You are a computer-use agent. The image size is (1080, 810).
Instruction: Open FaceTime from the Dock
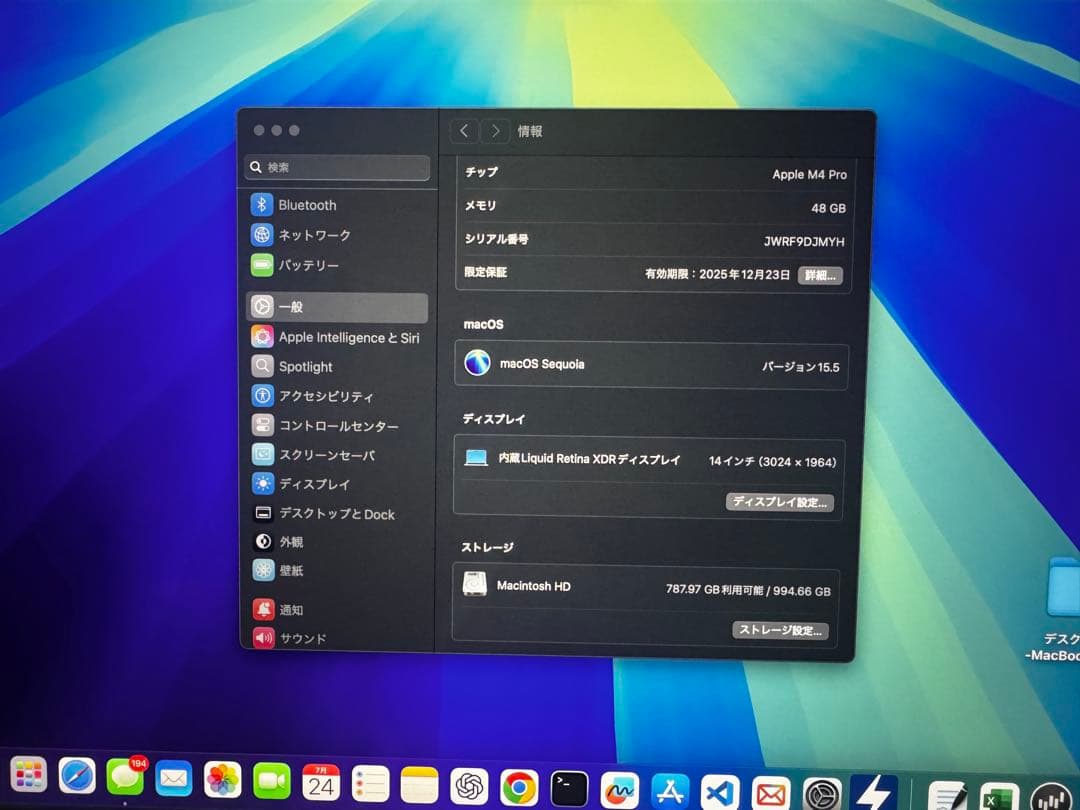pos(271,781)
